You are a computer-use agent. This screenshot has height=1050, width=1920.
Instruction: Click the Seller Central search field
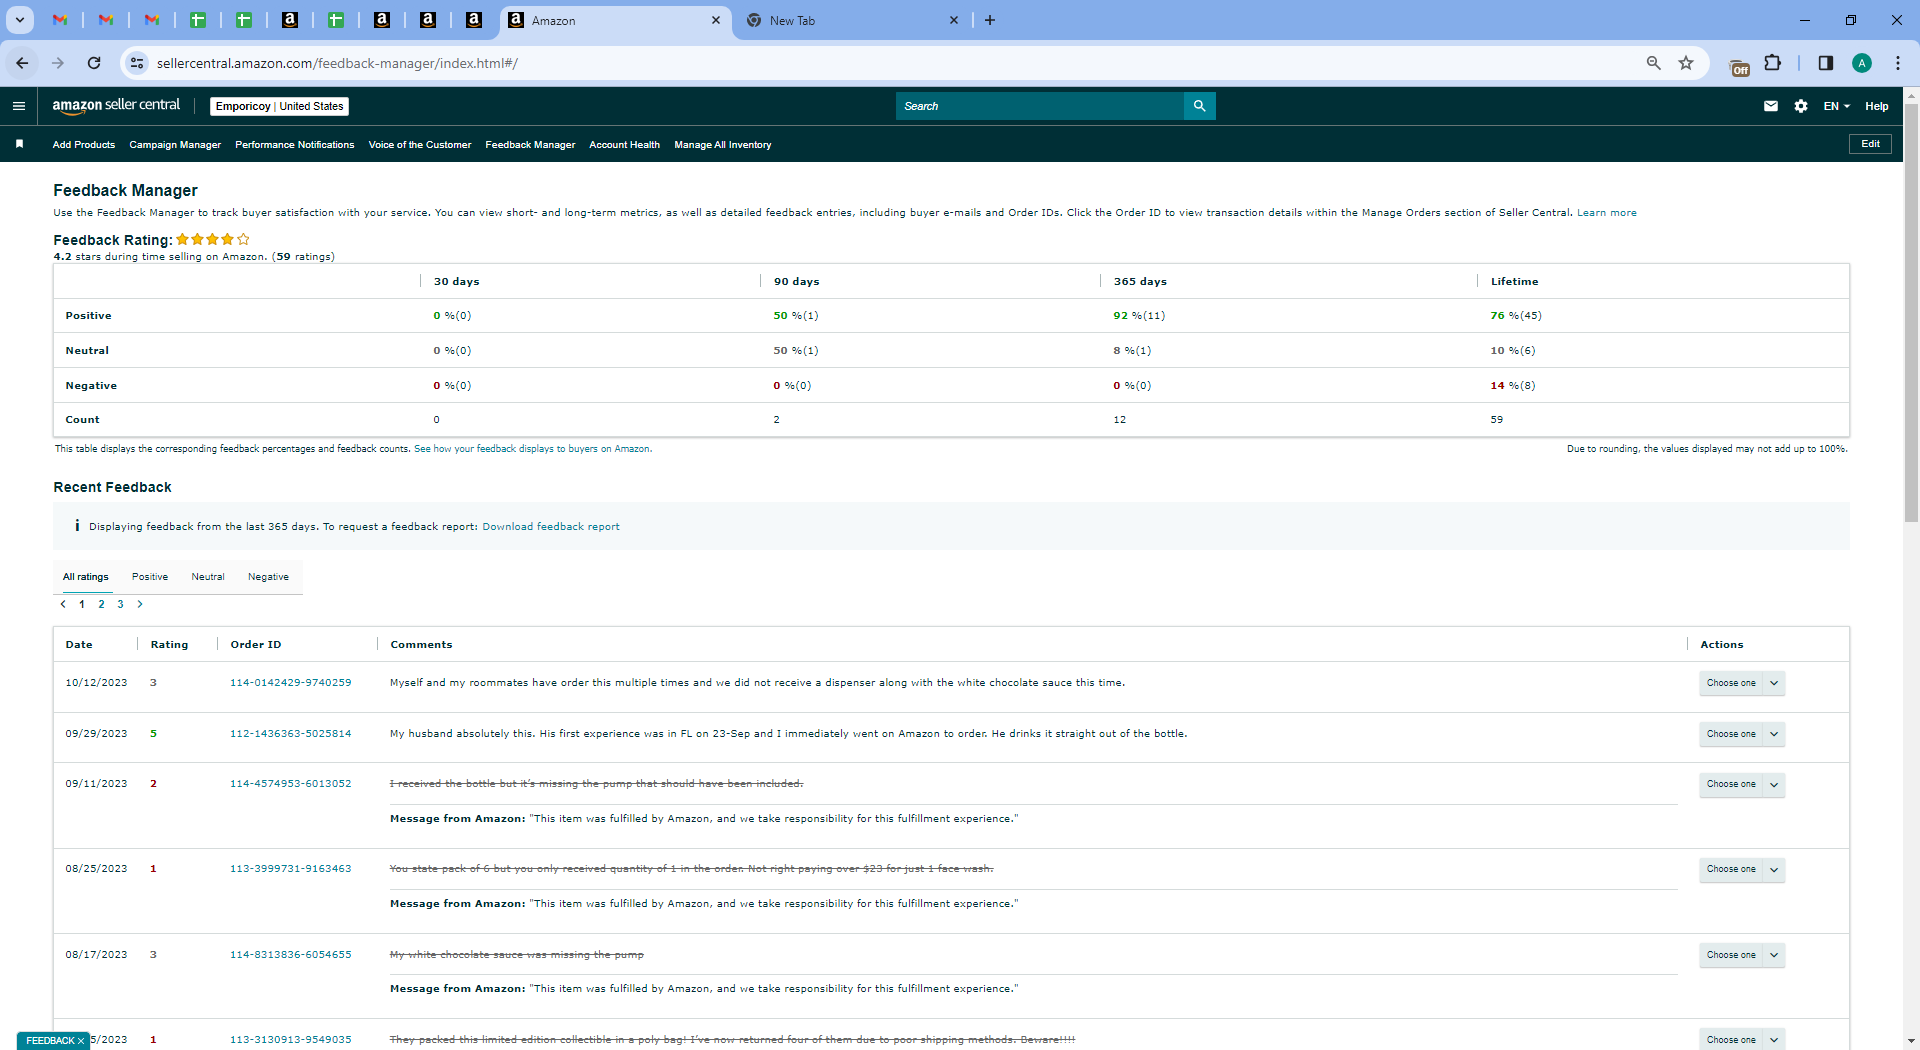tap(1040, 106)
